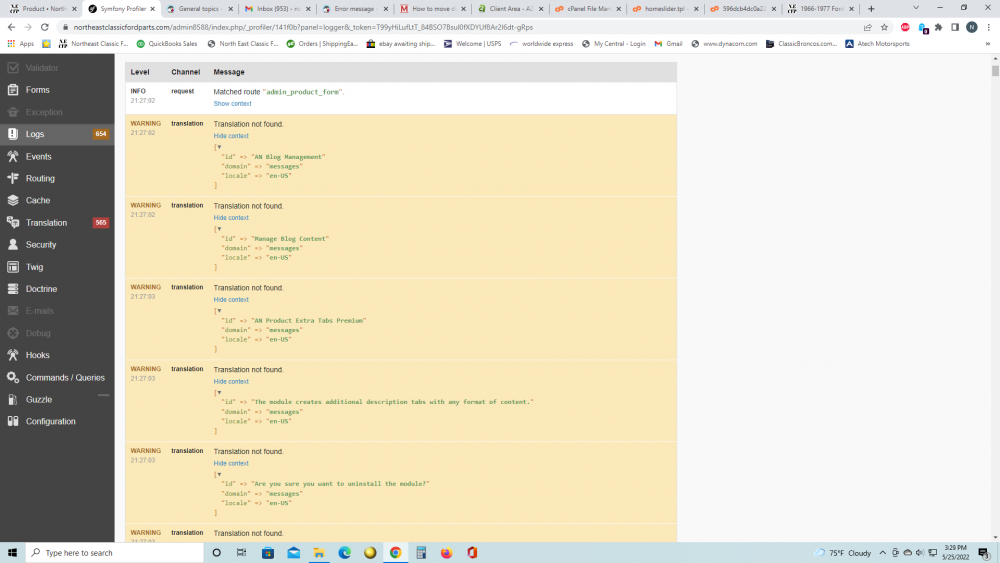Bookmark this page with the star icon
This screenshot has width=1000, height=563.
(x=885, y=27)
